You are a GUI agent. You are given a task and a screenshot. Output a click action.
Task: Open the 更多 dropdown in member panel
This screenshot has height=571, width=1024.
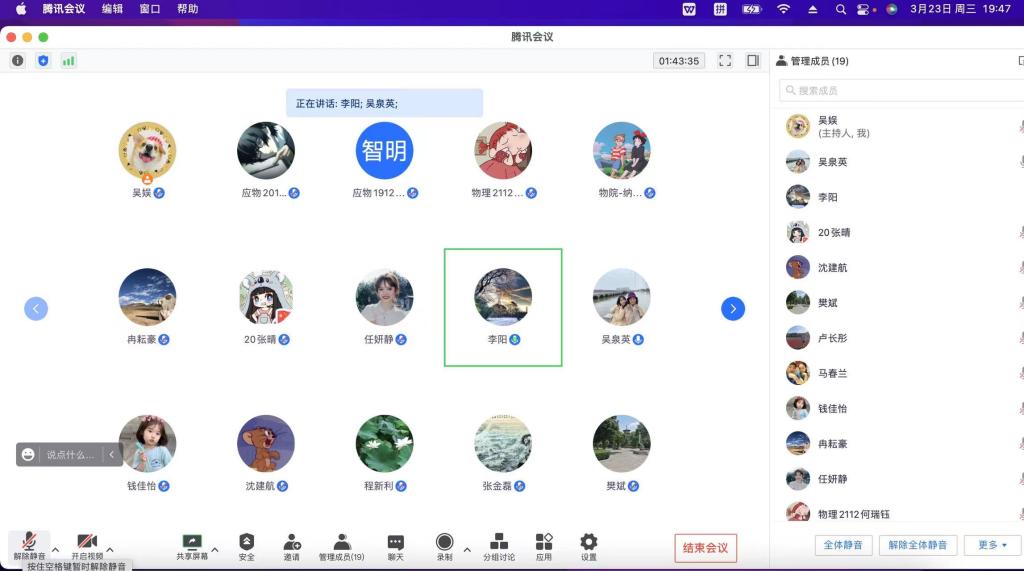(992, 545)
